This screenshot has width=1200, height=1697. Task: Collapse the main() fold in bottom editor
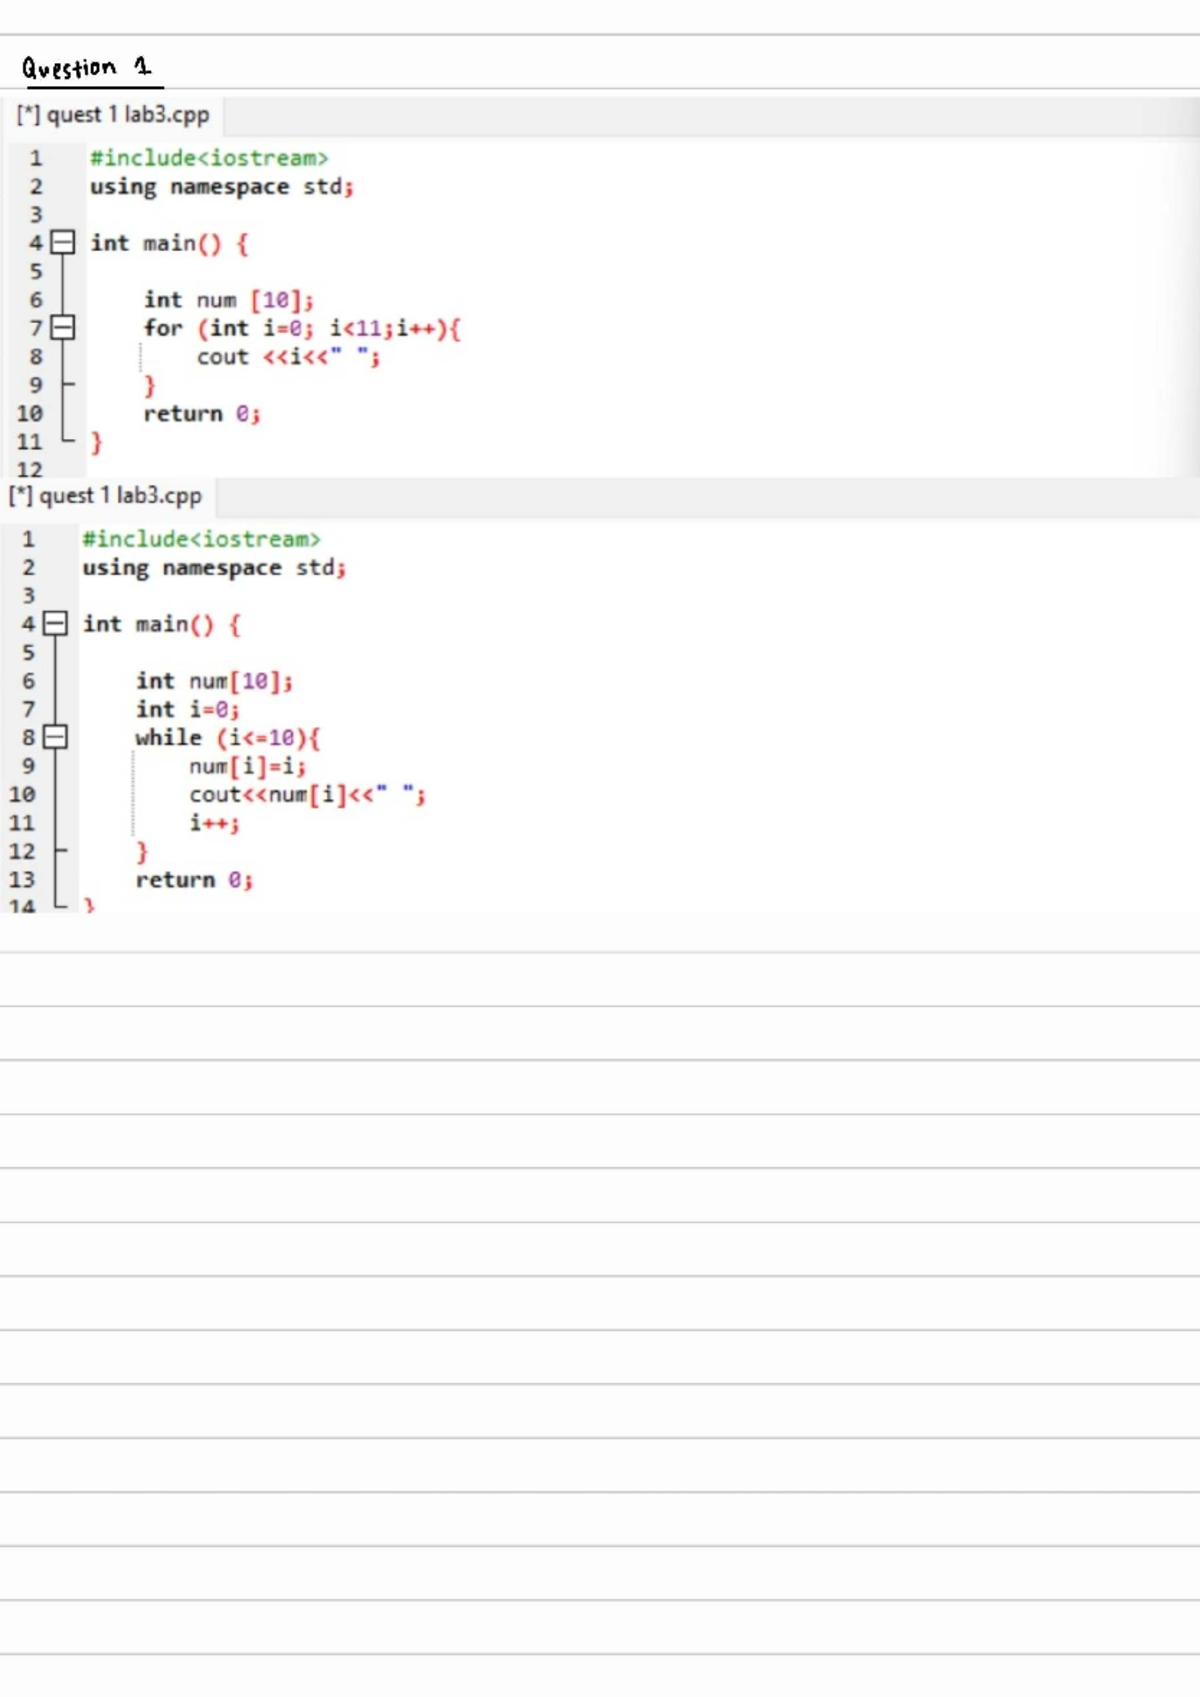click(x=55, y=624)
